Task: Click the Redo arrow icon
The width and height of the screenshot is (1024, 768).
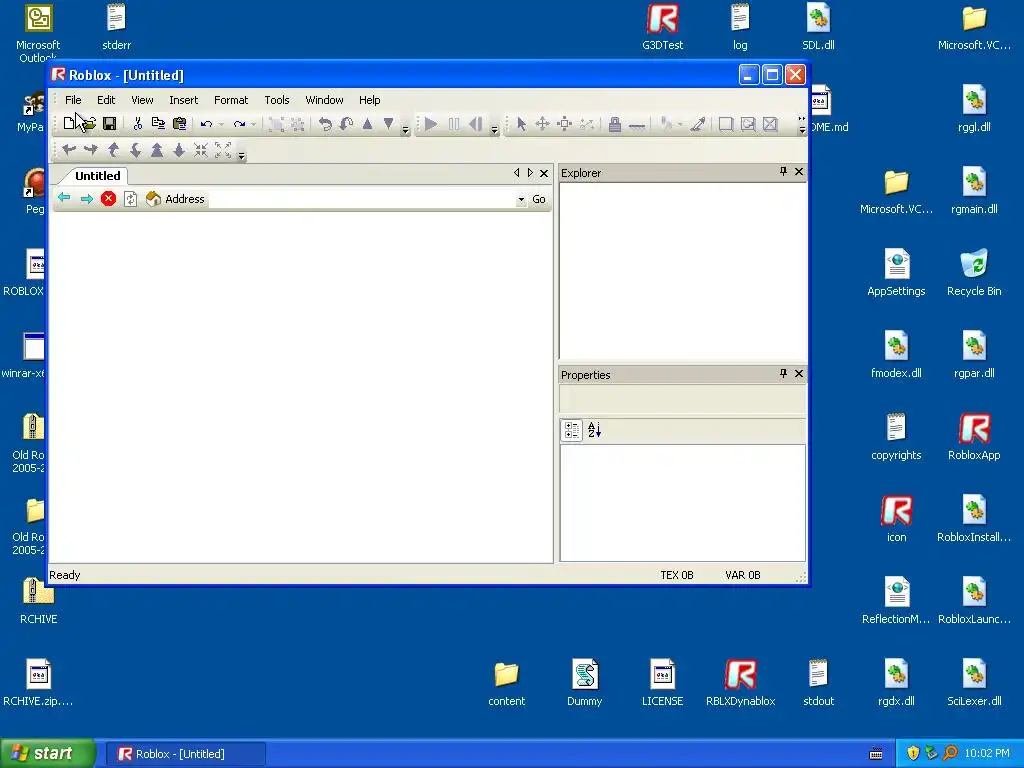Action: click(x=239, y=124)
